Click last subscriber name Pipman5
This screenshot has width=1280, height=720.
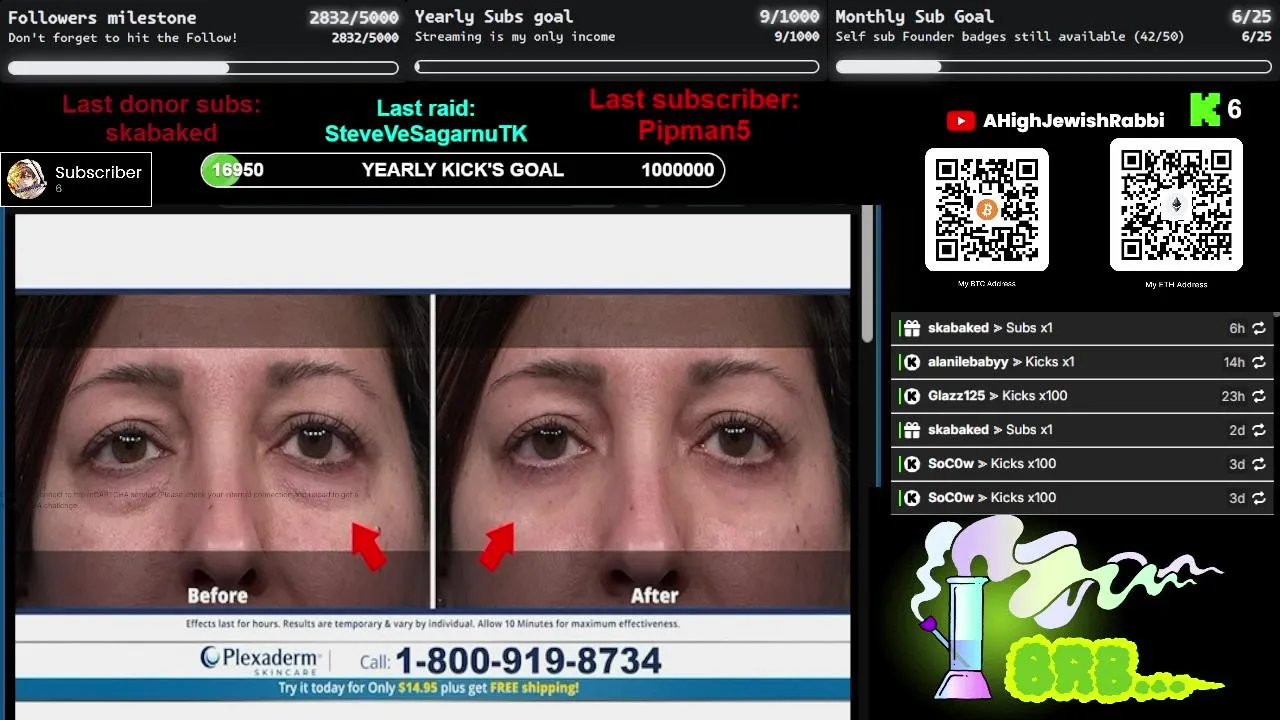pos(694,131)
